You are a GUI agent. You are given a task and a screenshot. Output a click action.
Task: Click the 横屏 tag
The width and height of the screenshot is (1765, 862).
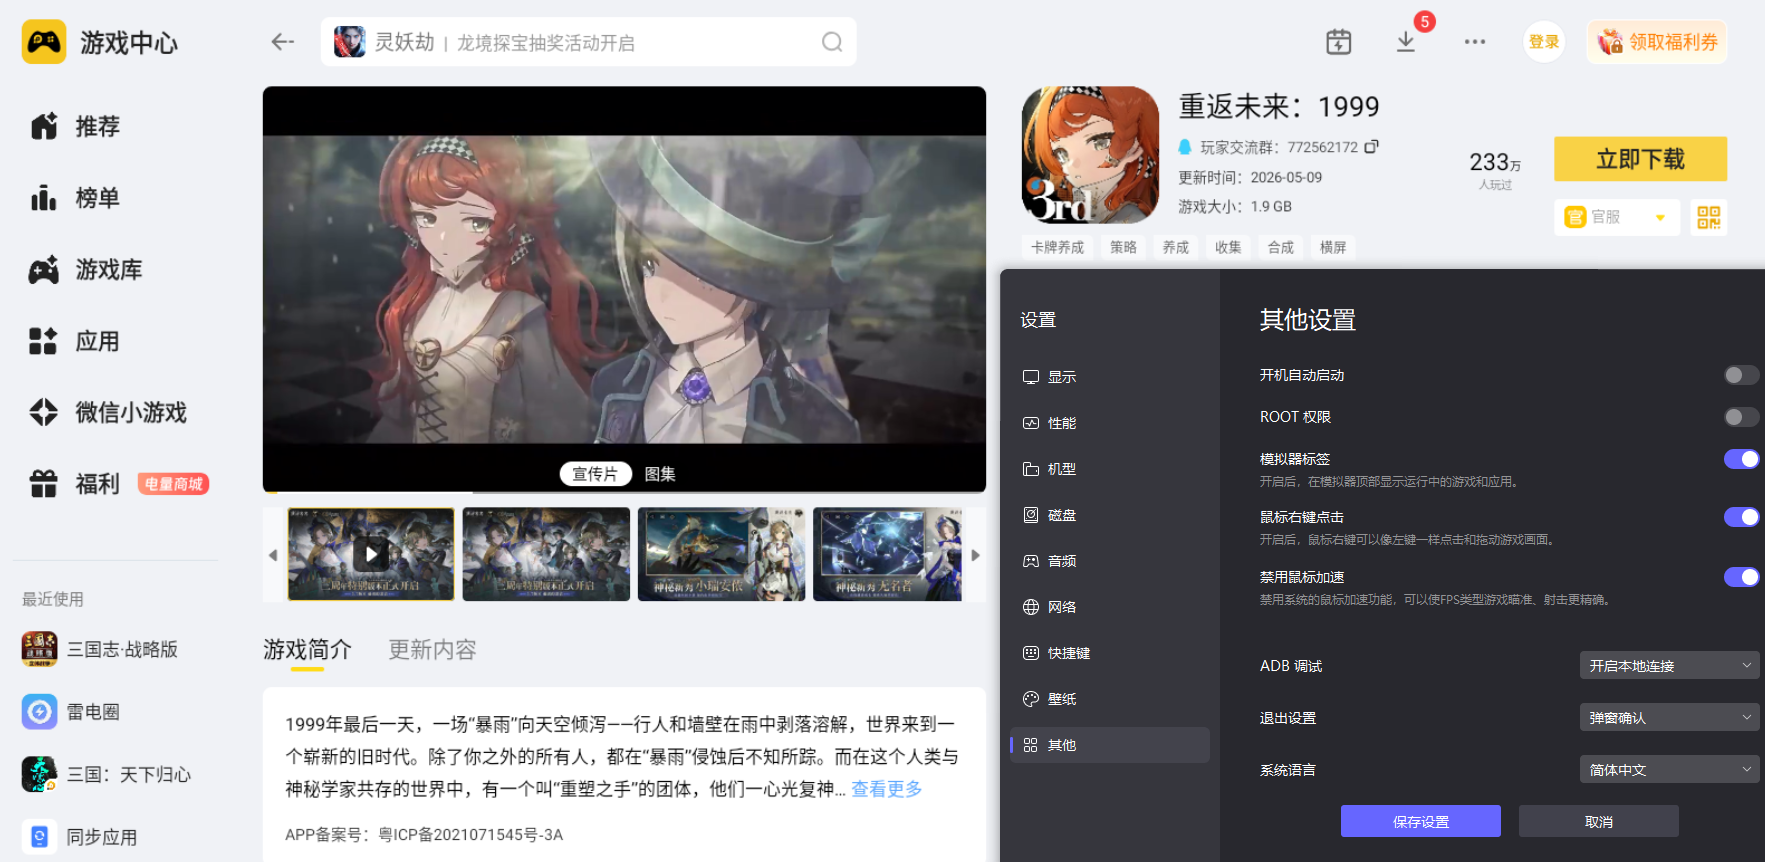[1333, 247]
